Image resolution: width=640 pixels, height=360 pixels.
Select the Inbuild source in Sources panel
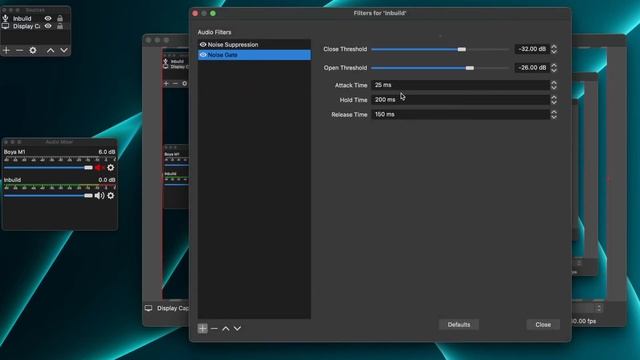[22, 18]
